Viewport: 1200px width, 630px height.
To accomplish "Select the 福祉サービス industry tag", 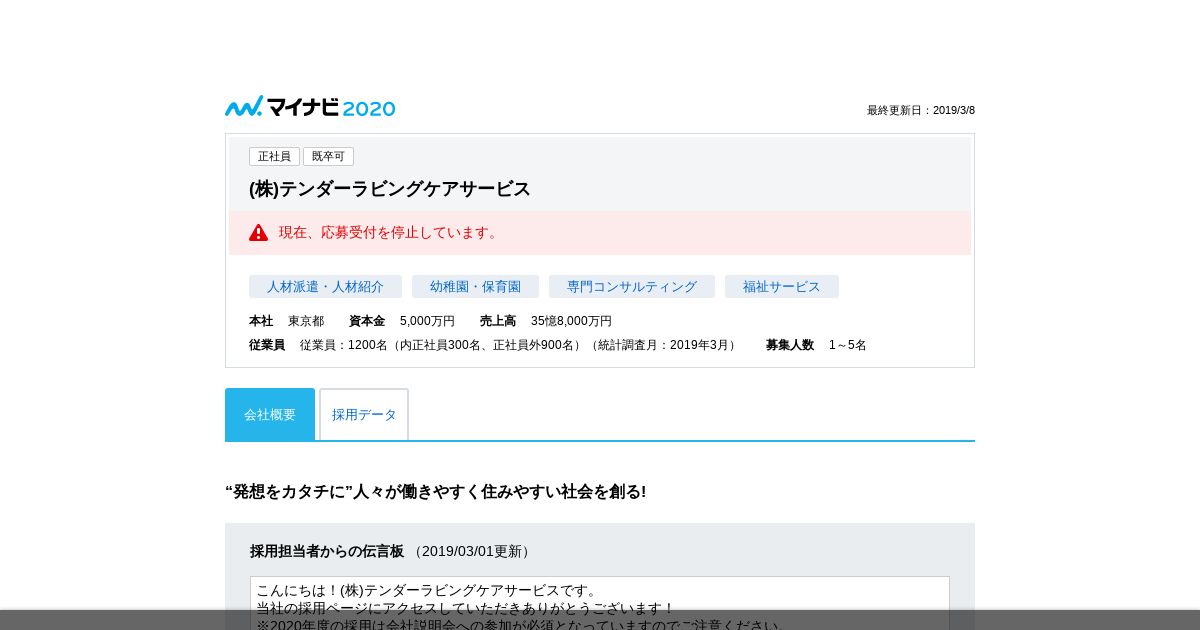I will [782, 286].
